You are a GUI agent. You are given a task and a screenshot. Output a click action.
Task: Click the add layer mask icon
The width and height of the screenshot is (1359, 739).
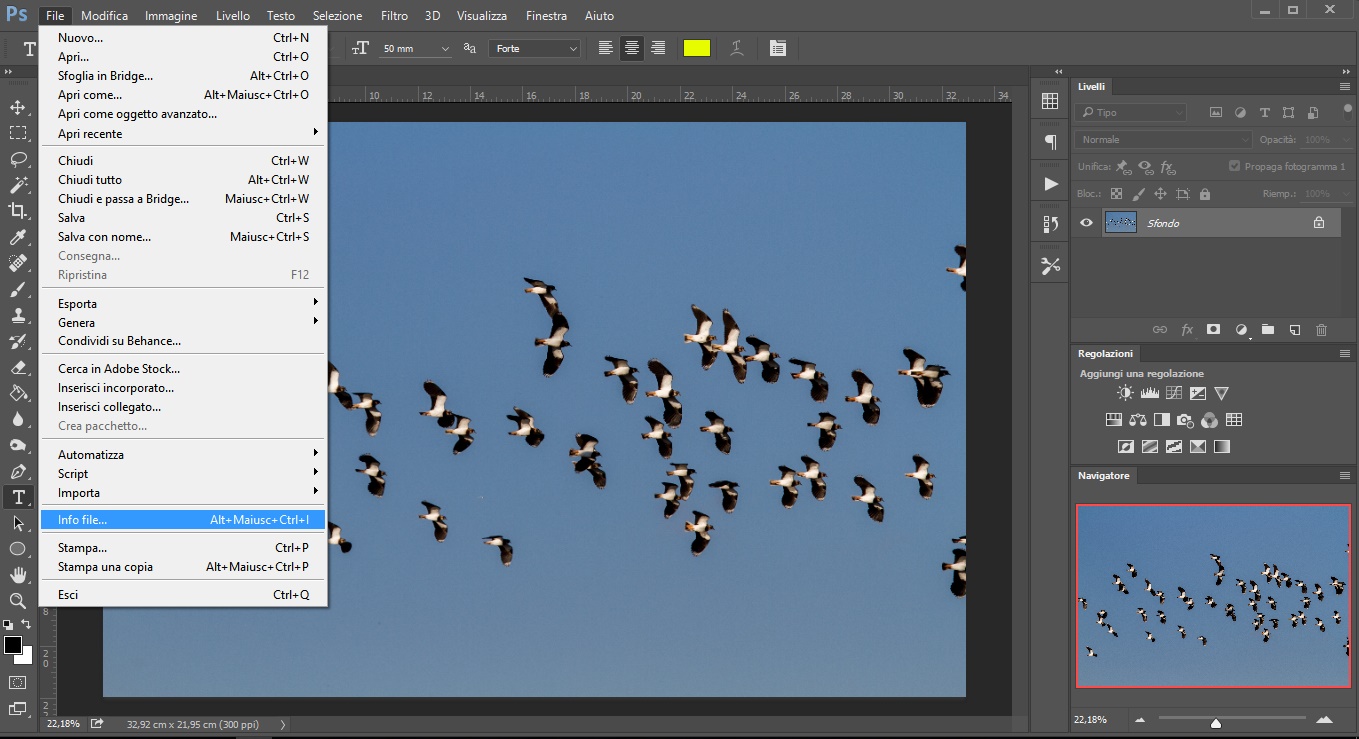pos(1213,329)
